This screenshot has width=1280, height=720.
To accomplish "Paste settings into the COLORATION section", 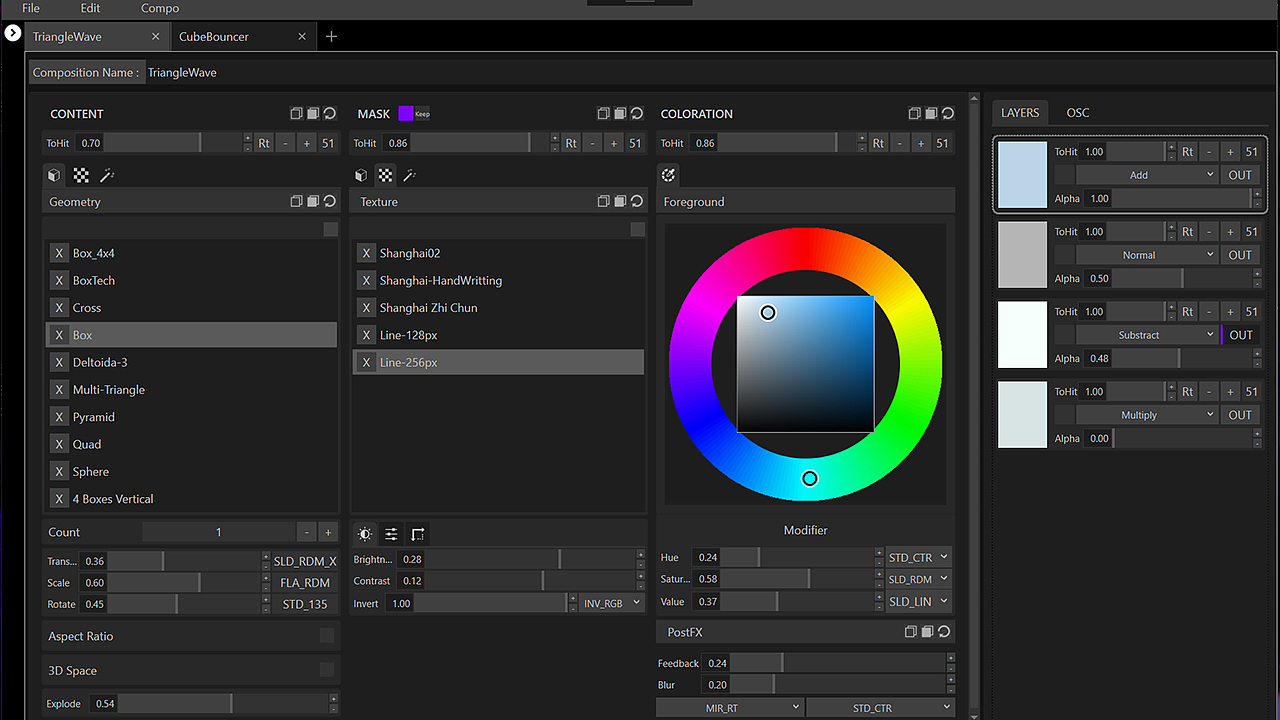I will 931,114.
